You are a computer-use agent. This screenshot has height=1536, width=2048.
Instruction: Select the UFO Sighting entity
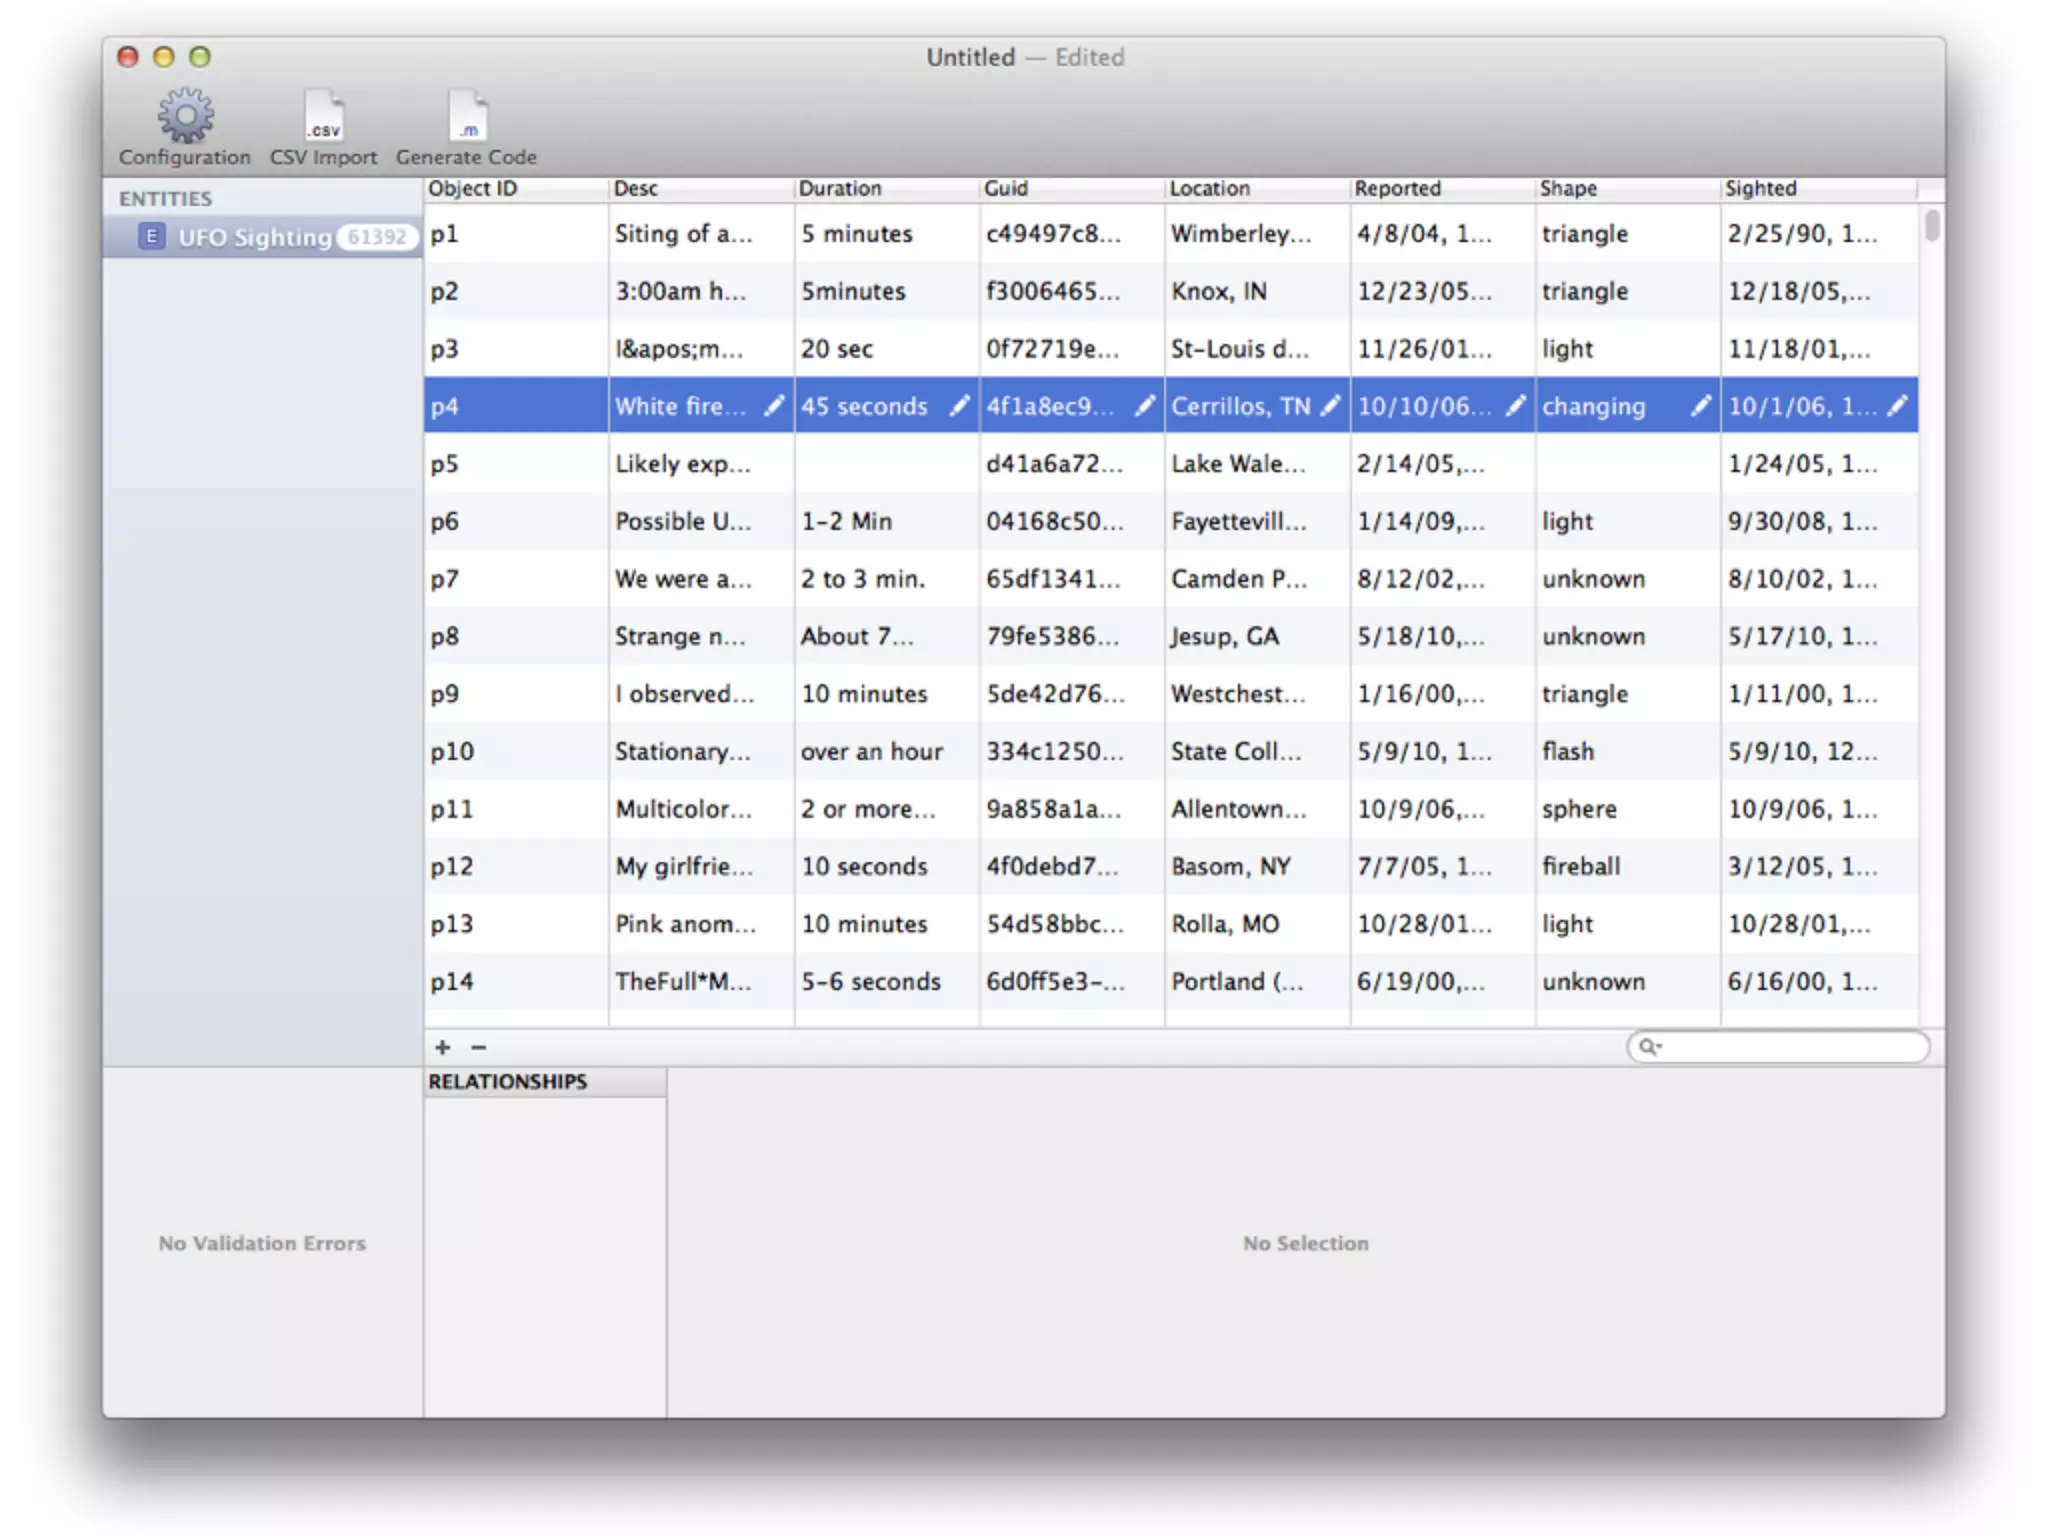(x=255, y=237)
